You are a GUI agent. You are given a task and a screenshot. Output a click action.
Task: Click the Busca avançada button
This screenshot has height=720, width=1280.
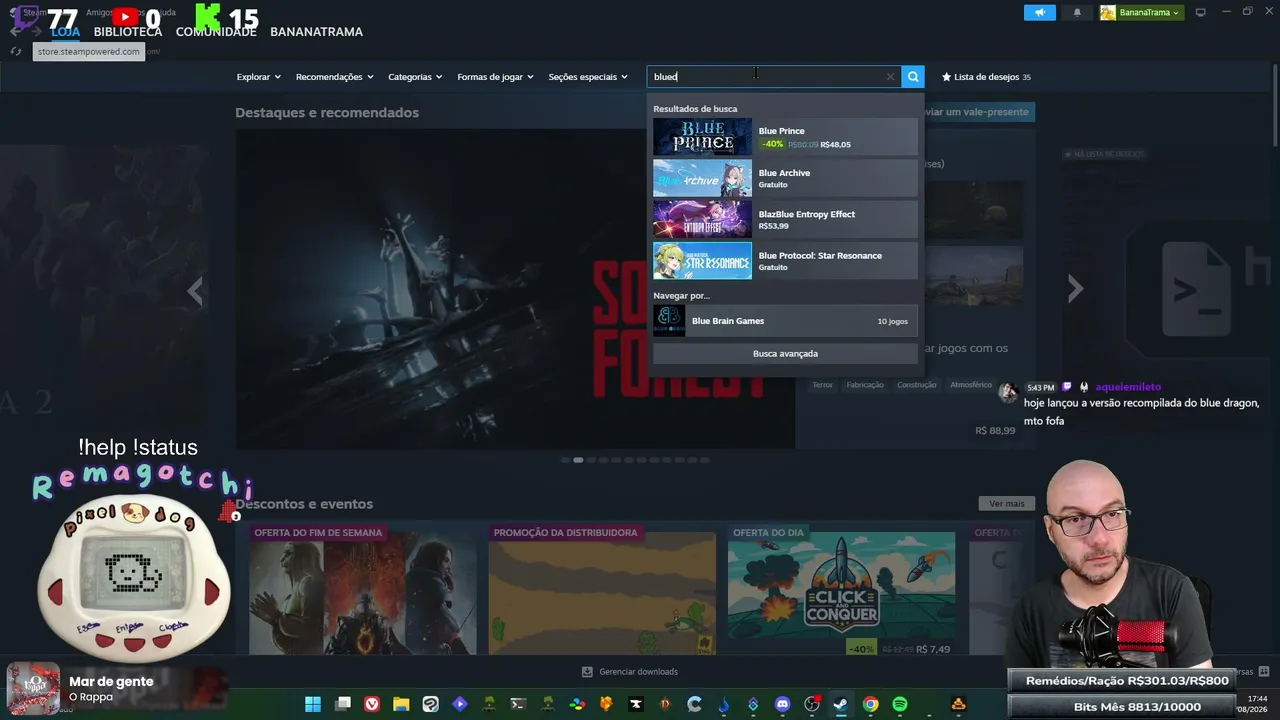pos(785,354)
